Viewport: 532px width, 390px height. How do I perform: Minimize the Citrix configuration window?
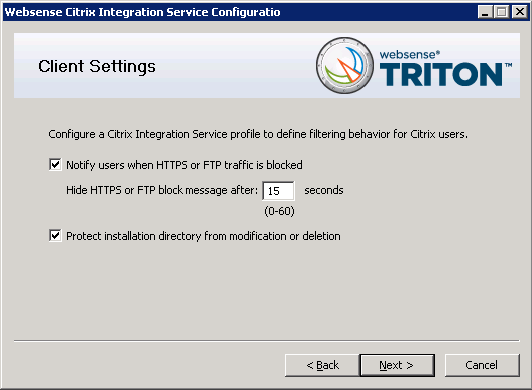[485, 12]
